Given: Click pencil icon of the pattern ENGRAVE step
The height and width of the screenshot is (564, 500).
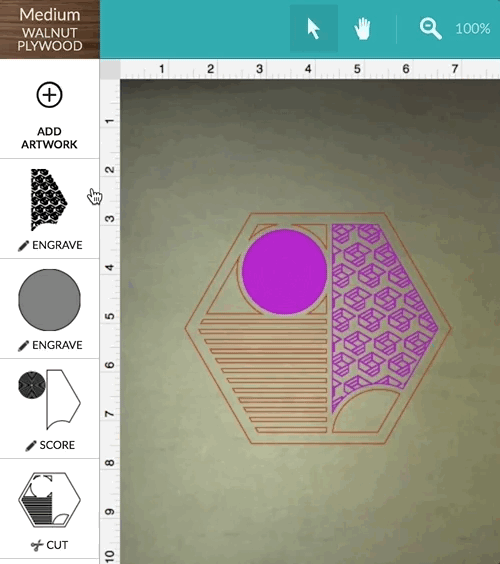Looking at the screenshot, I should (23, 246).
